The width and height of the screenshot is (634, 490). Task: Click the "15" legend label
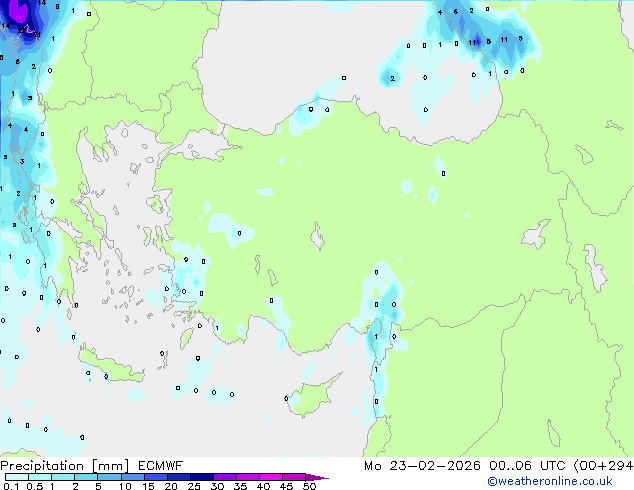(x=148, y=486)
